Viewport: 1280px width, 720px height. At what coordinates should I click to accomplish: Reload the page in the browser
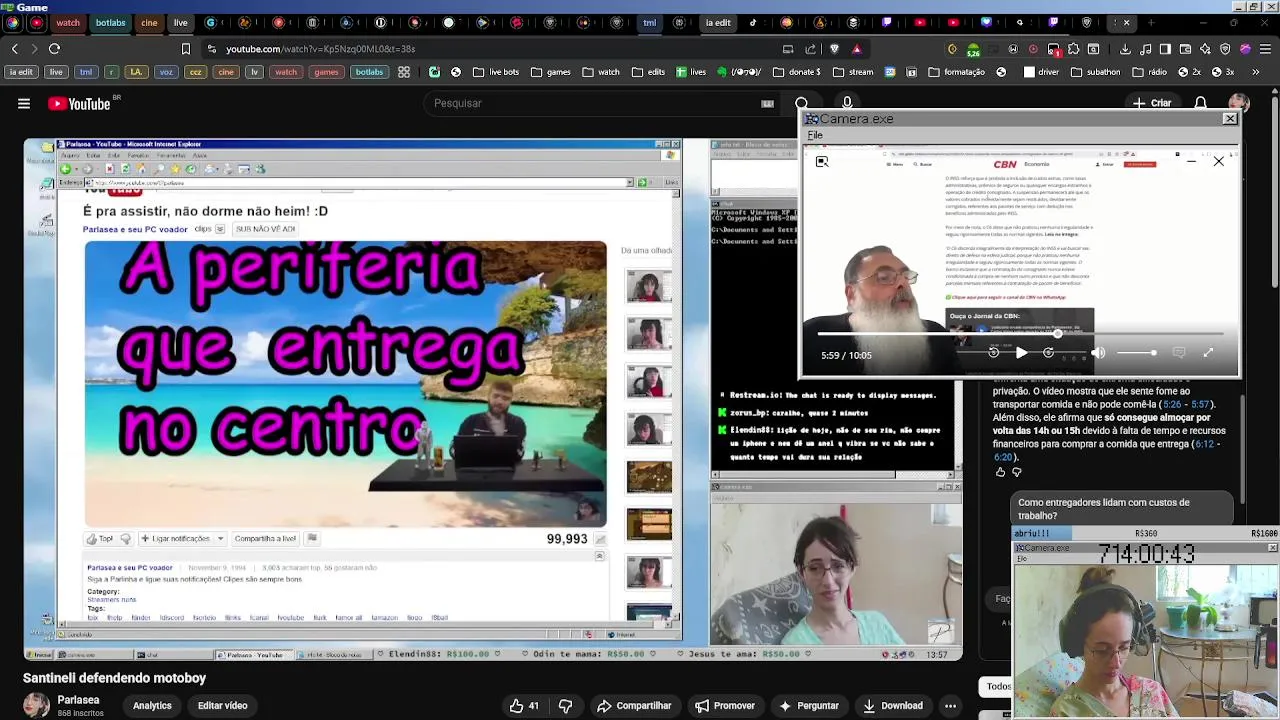coord(54,48)
